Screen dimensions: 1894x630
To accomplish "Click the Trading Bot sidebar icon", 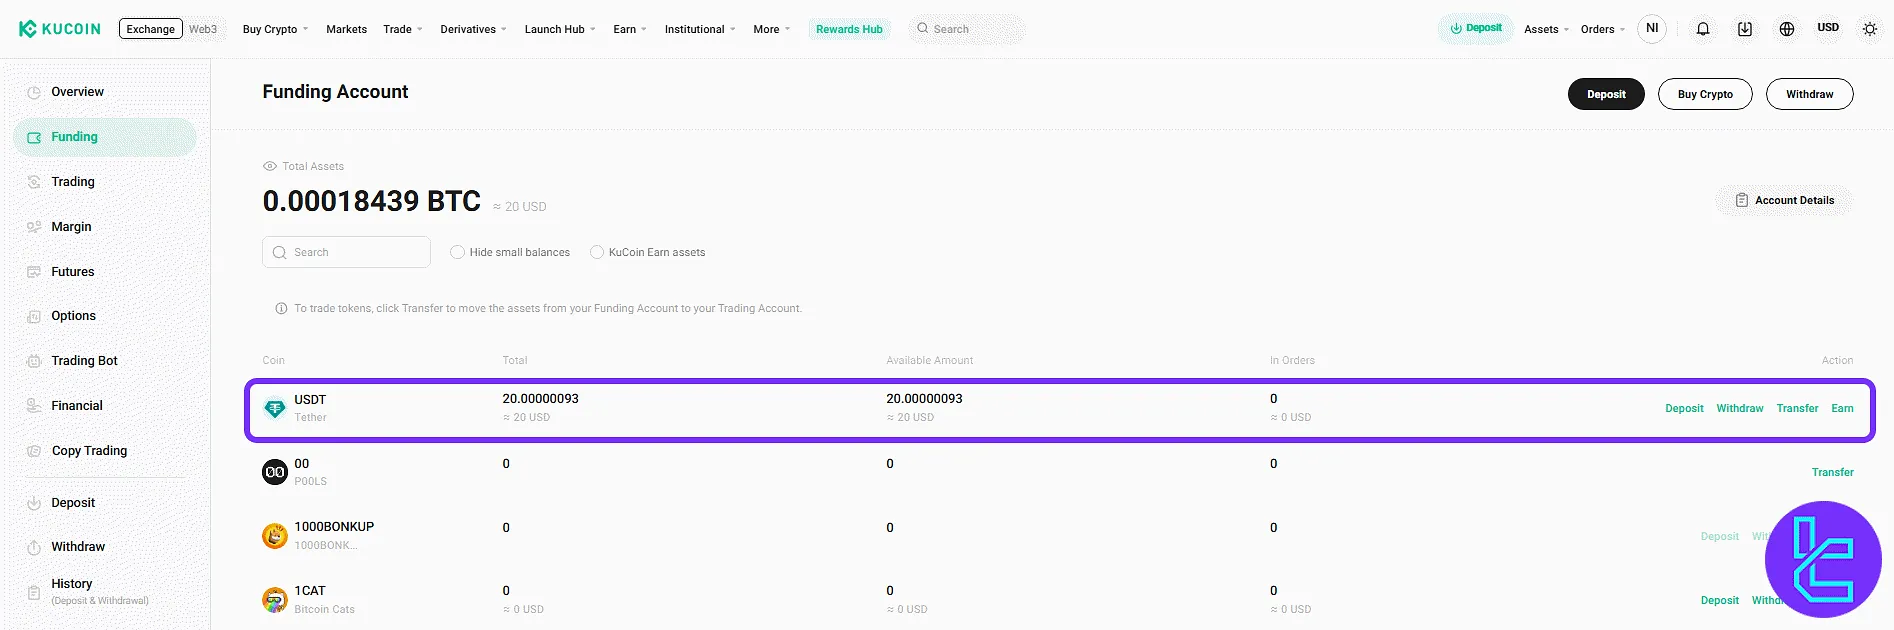I will pyautogui.click(x=34, y=361).
